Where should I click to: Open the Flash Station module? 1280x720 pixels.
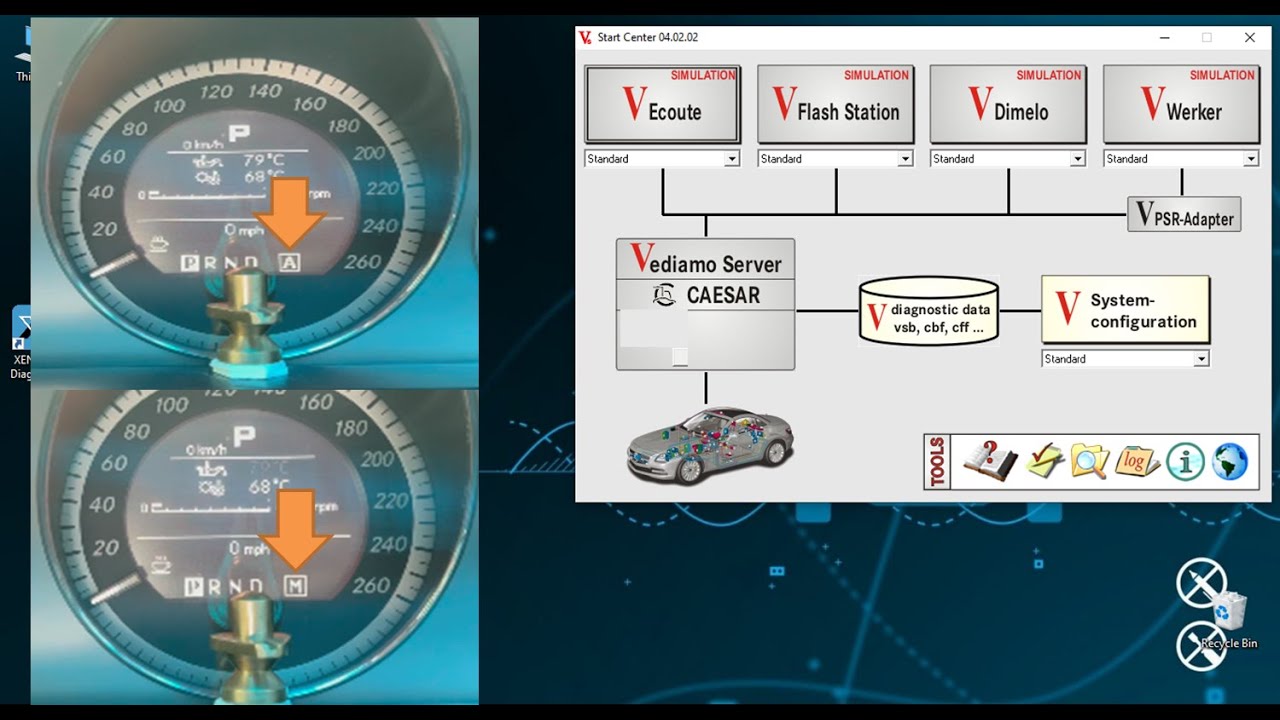(x=835, y=105)
